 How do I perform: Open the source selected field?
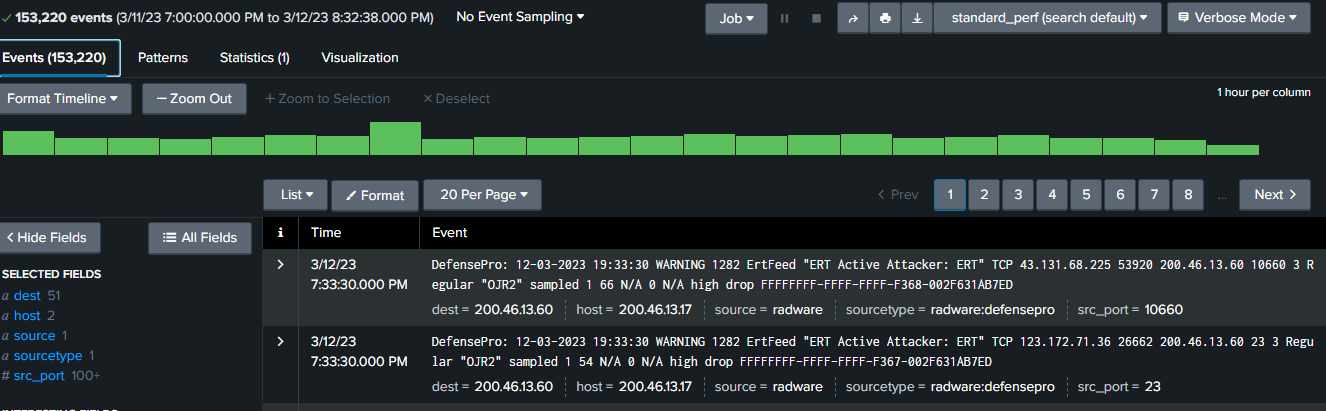[x=34, y=336]
